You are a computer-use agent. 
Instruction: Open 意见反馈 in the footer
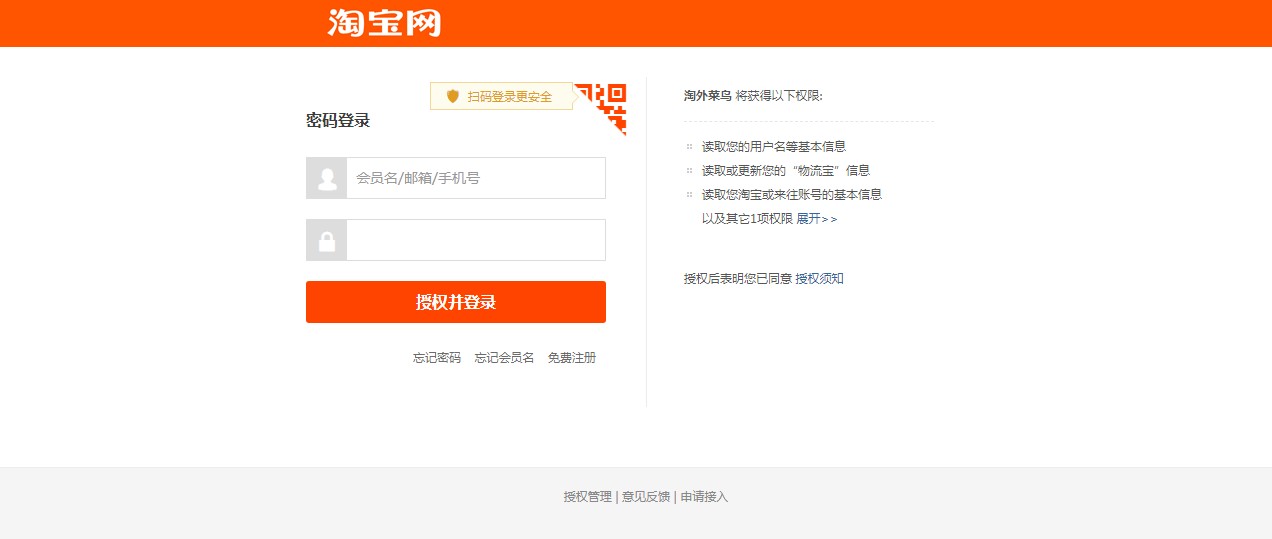[x=646, y=497]
